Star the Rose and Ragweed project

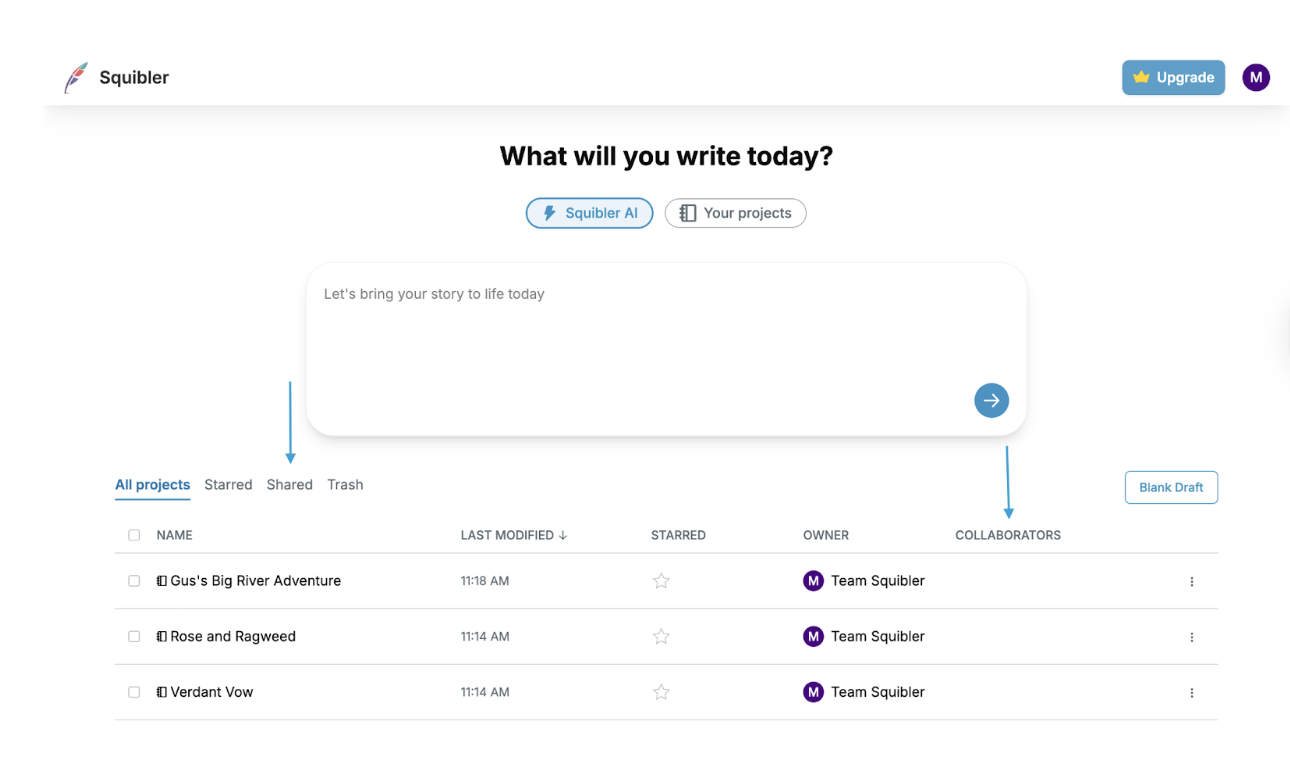(661, 636)
